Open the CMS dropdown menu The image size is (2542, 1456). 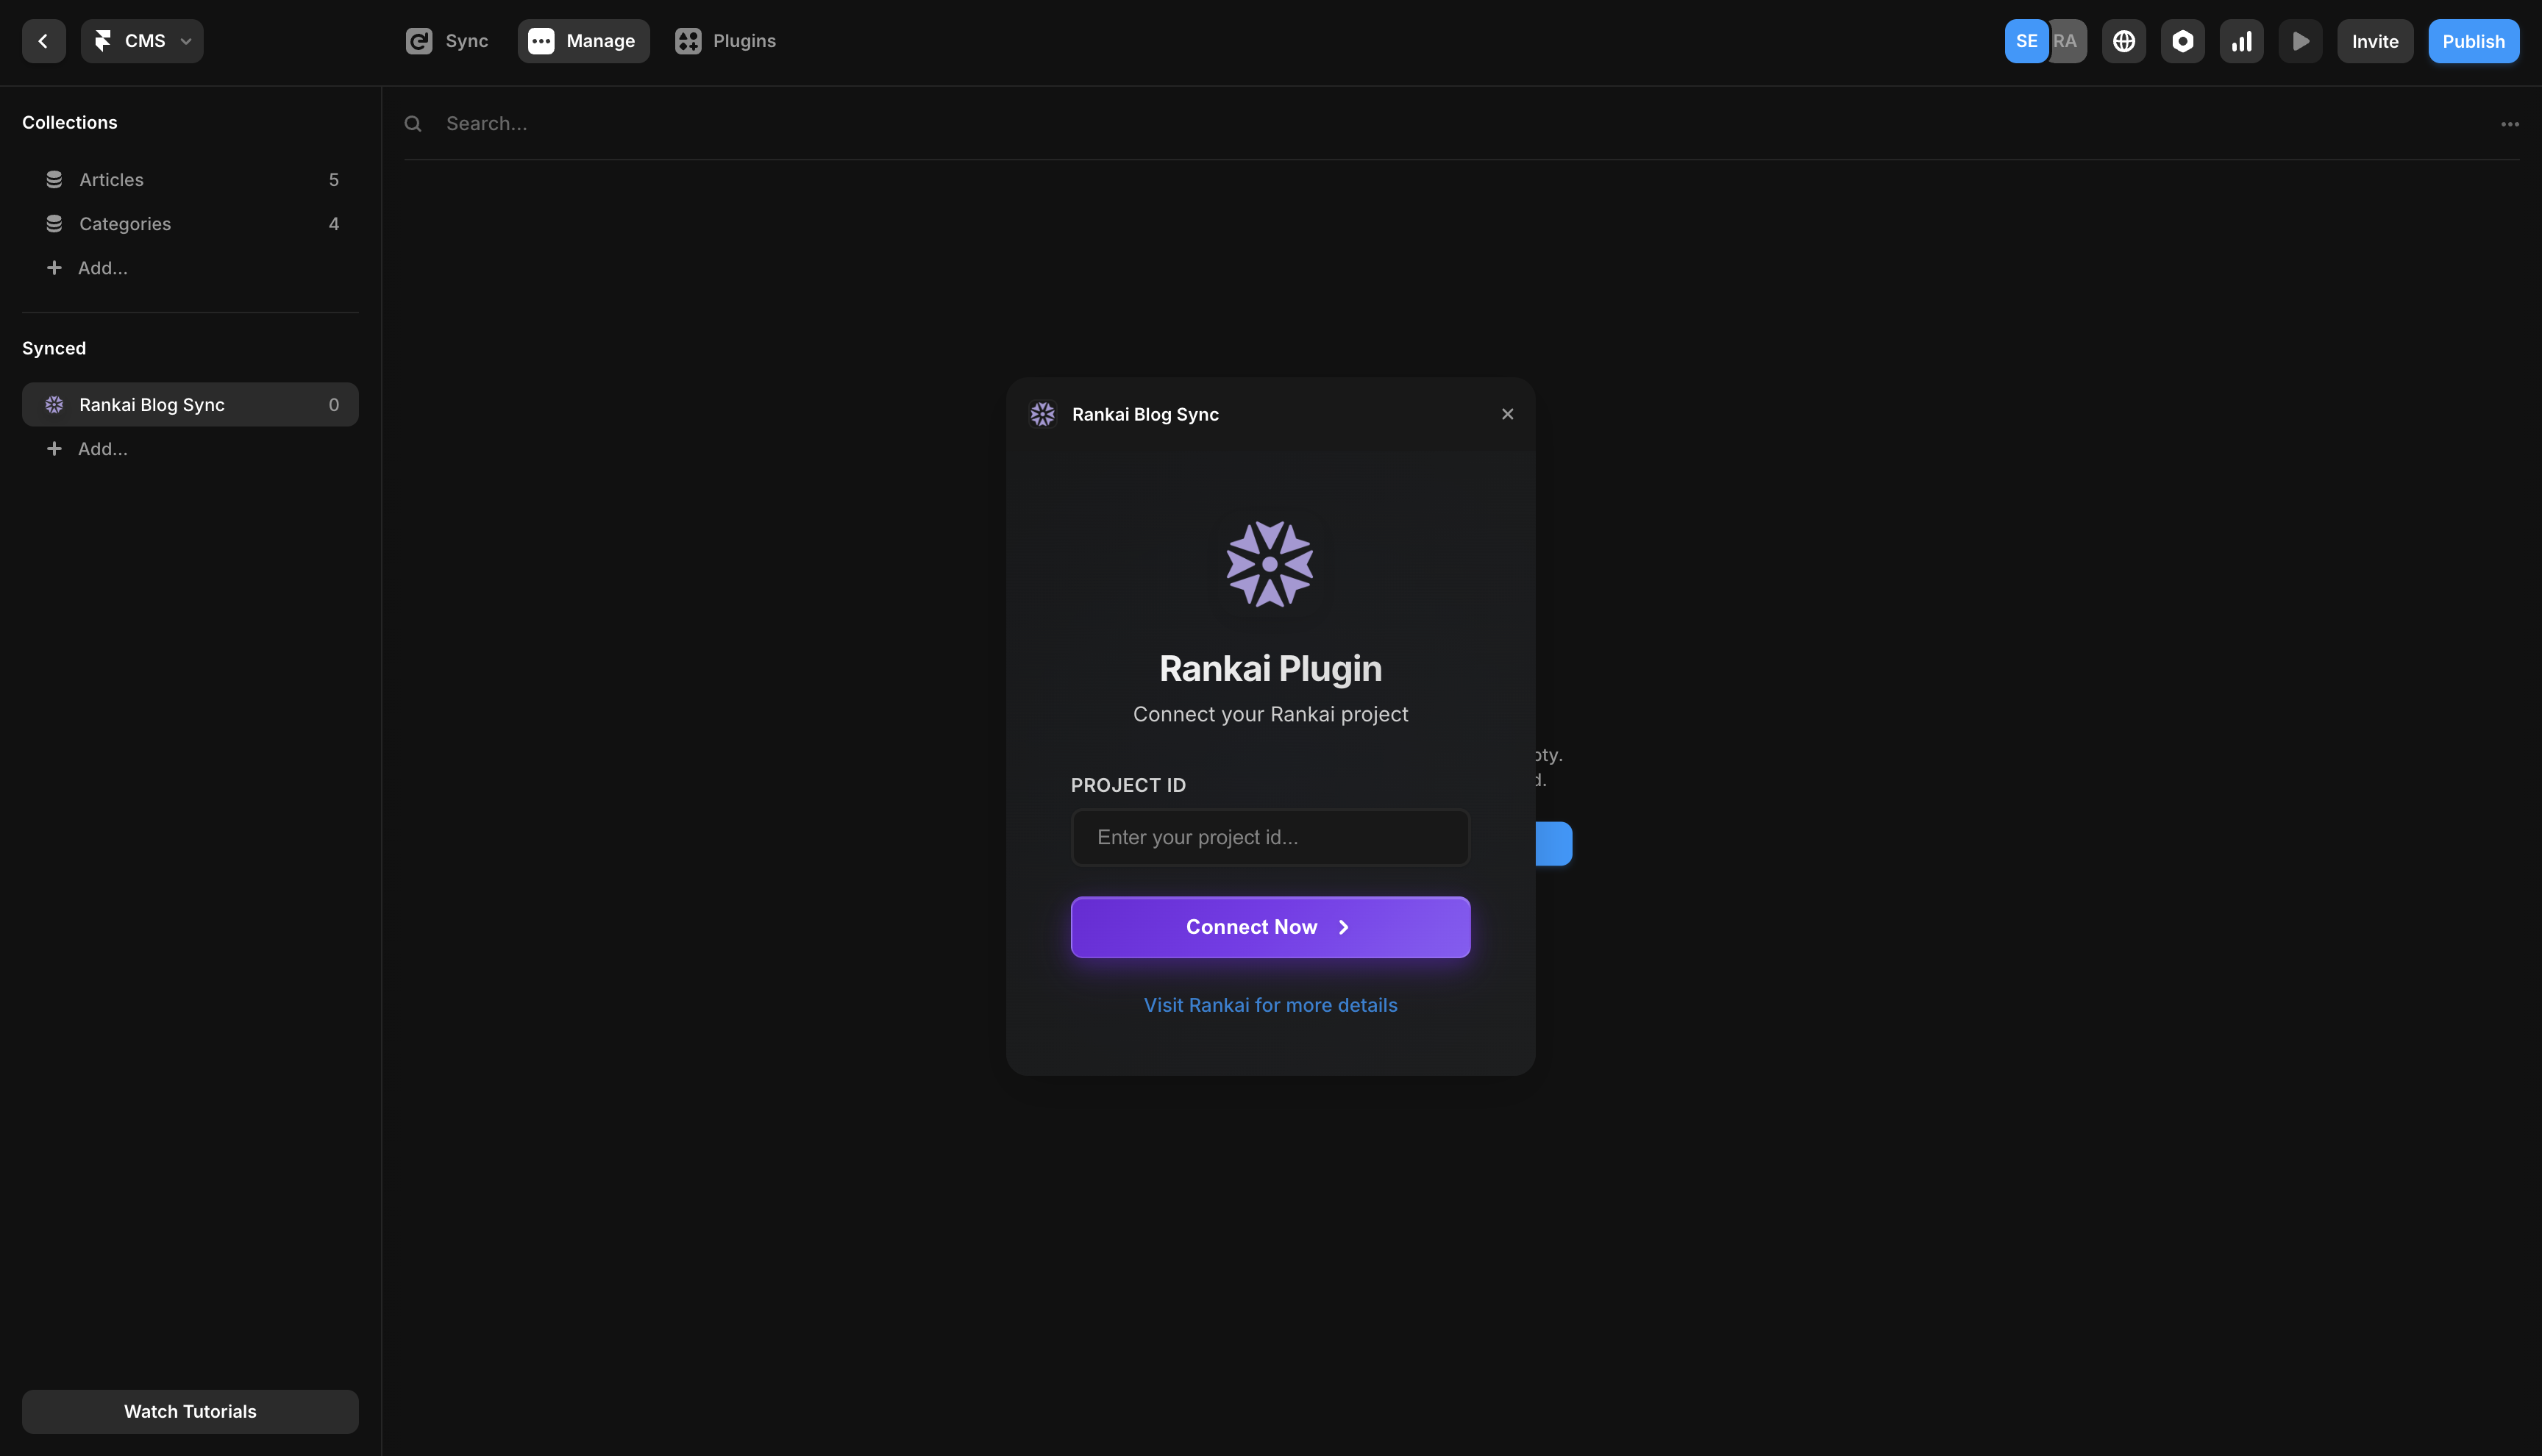pos(142,41)
